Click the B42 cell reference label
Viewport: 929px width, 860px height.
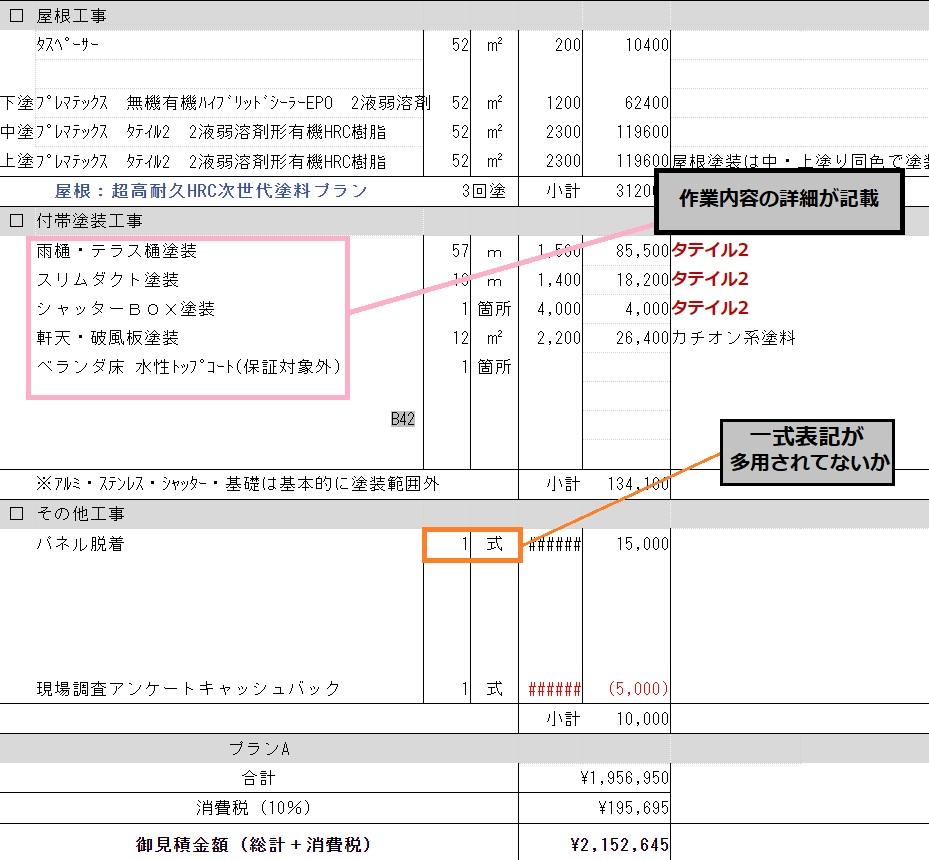tap(403, 419)
